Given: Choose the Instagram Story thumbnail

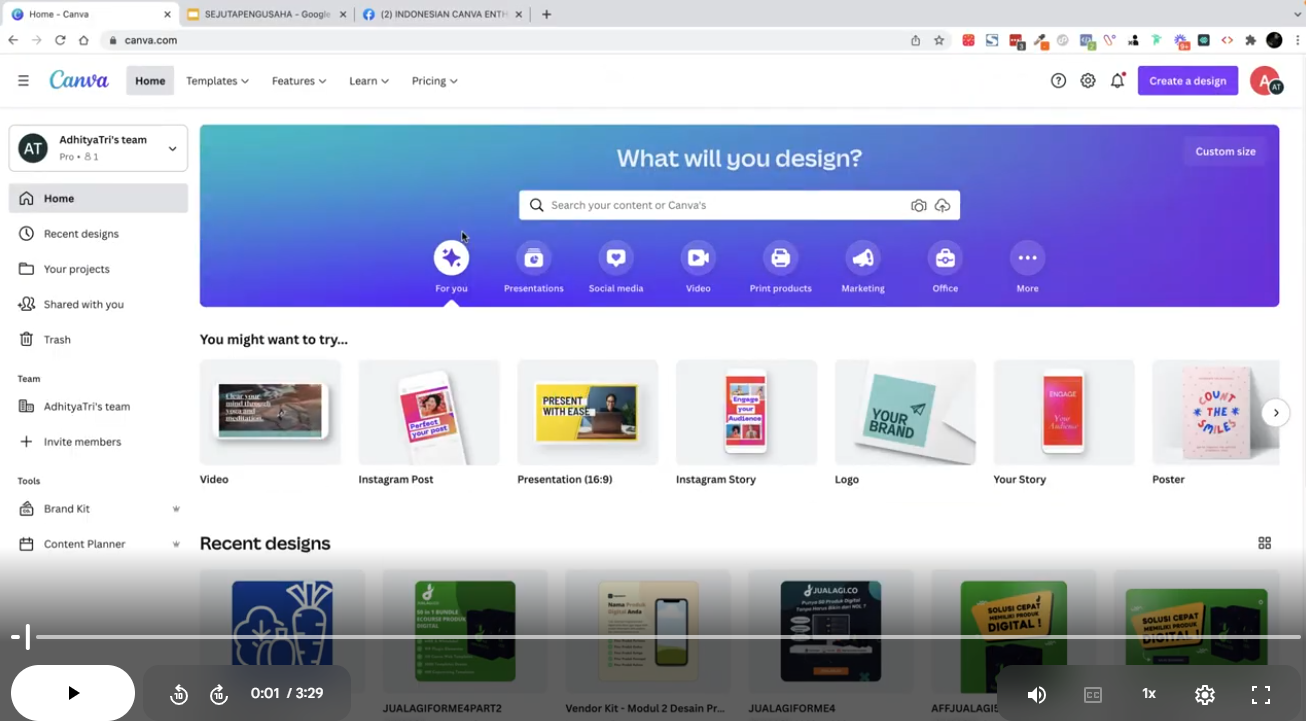Looking at the screenshot, I should click(746, 412).
